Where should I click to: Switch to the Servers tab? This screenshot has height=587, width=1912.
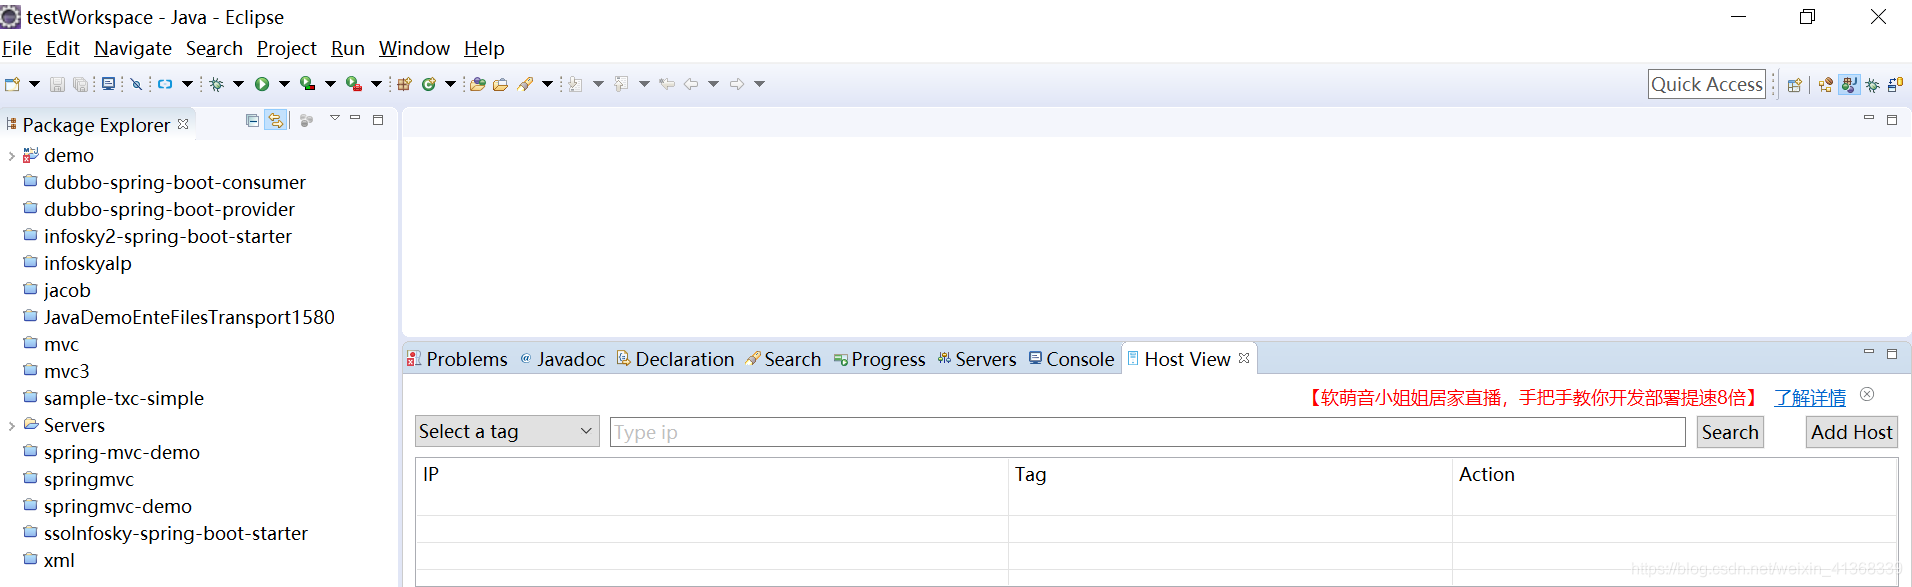coord(976,359)
